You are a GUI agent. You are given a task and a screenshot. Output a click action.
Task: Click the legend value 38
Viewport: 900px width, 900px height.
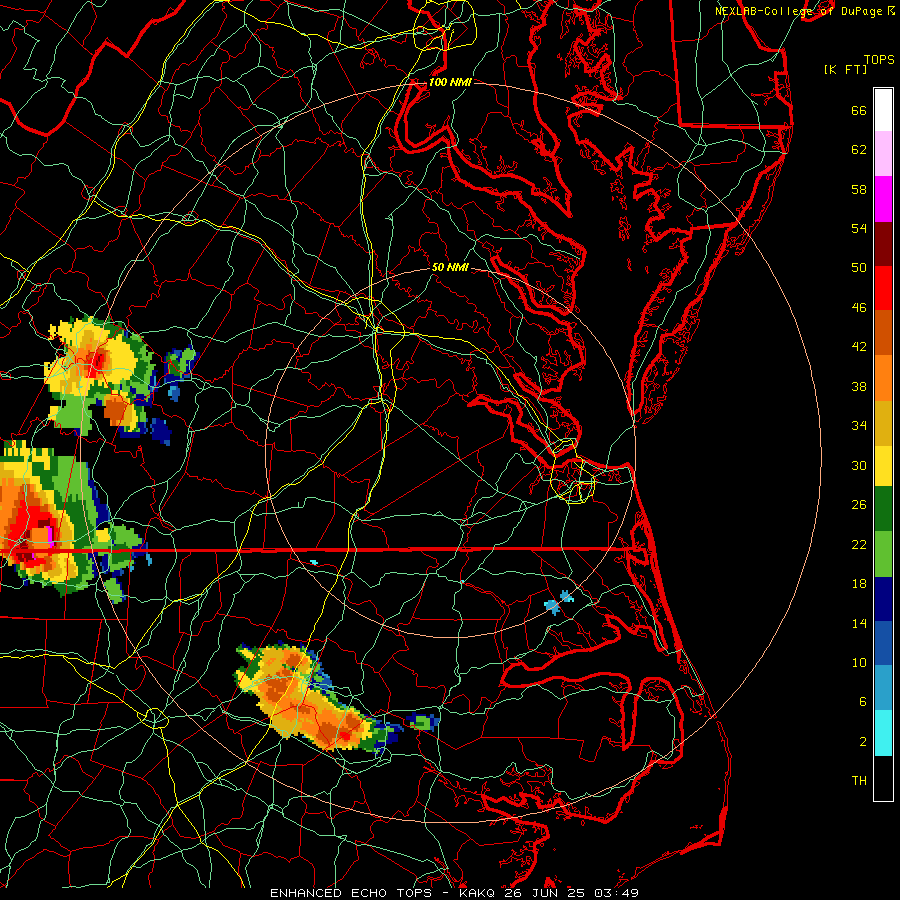click(859, 386)
